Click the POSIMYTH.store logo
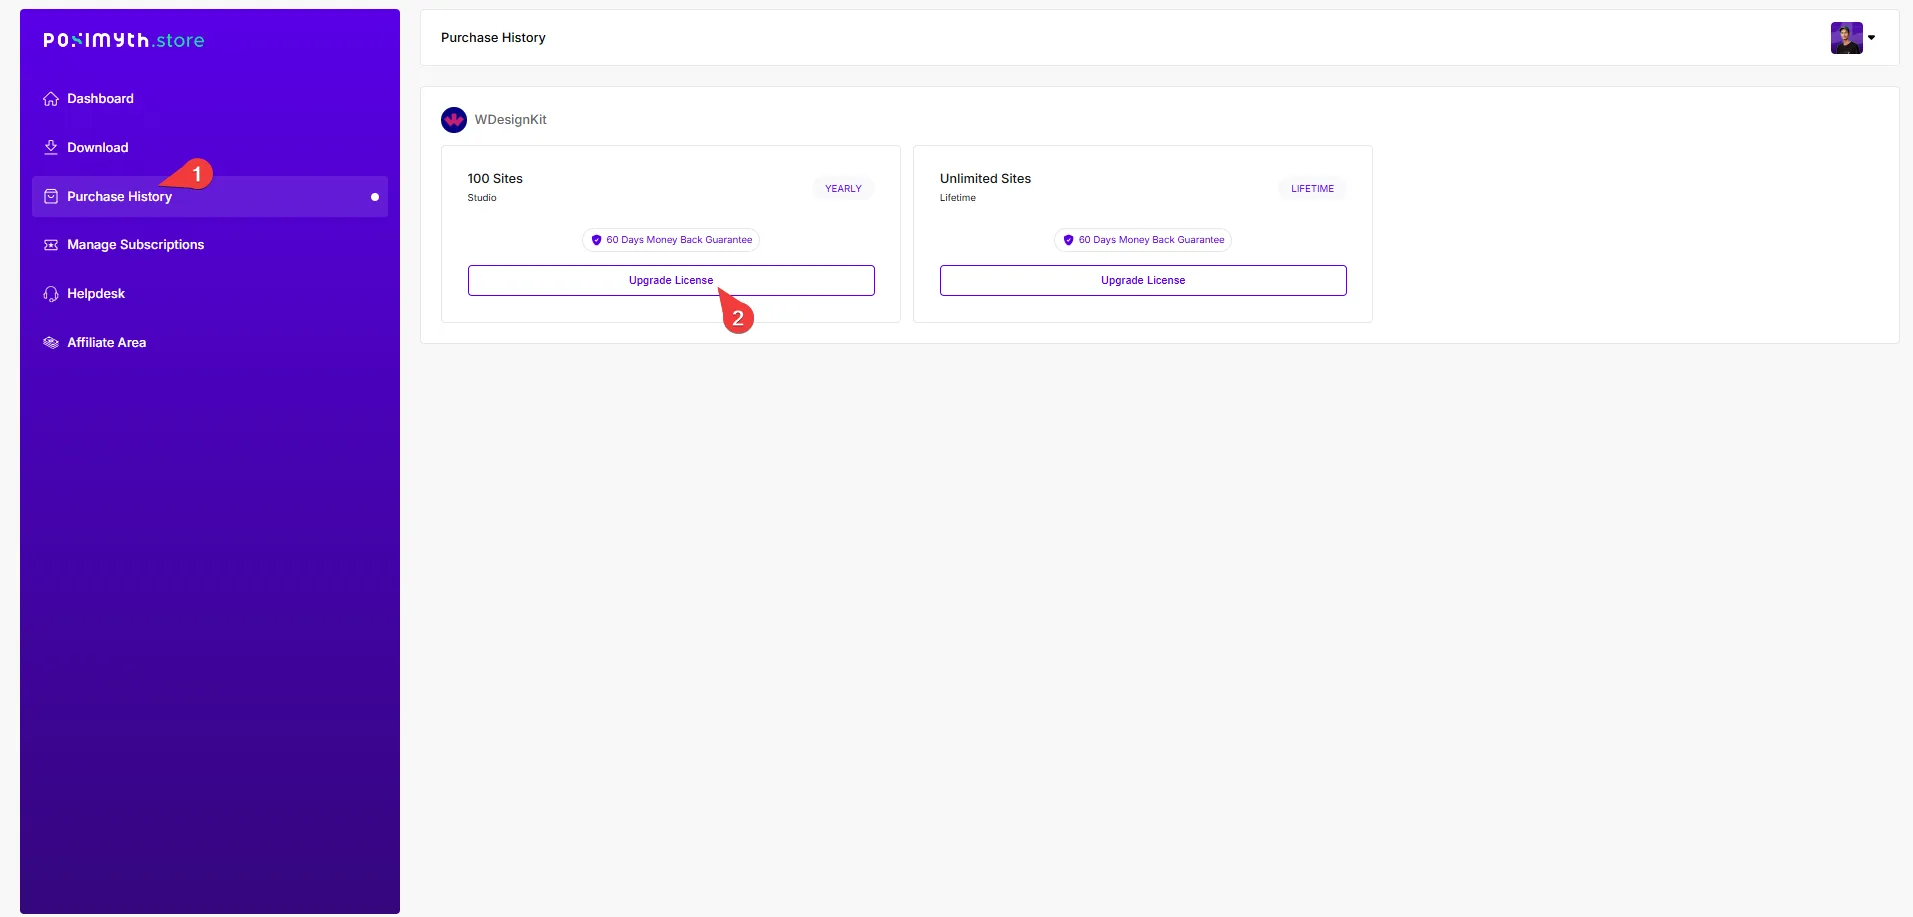Viewport: 1913px width, 917px height. point(124,40)
